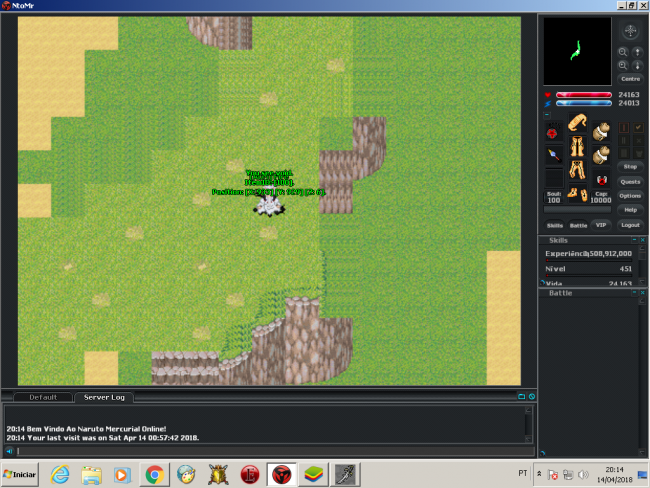Click the minimap display area

click(577, 51)
